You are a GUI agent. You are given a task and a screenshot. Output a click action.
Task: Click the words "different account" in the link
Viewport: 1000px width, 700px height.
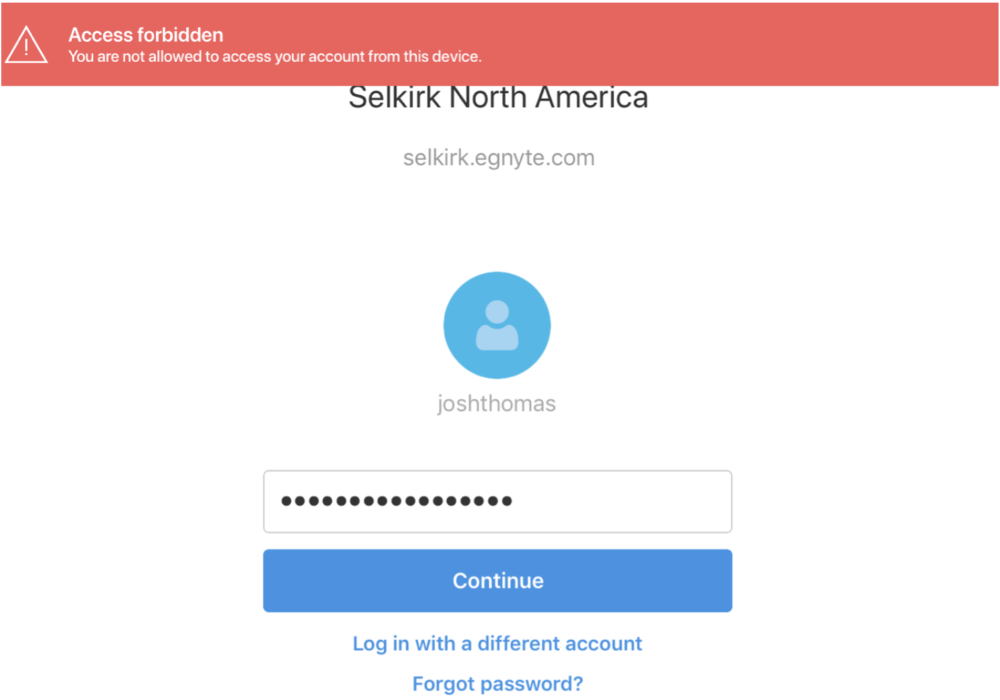pyautogui.click(x=559, y=644)
